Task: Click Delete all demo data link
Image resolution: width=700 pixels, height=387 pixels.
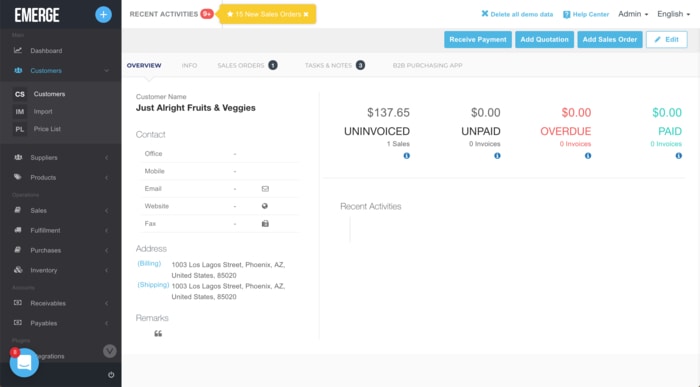Action: tap(517, 14)
